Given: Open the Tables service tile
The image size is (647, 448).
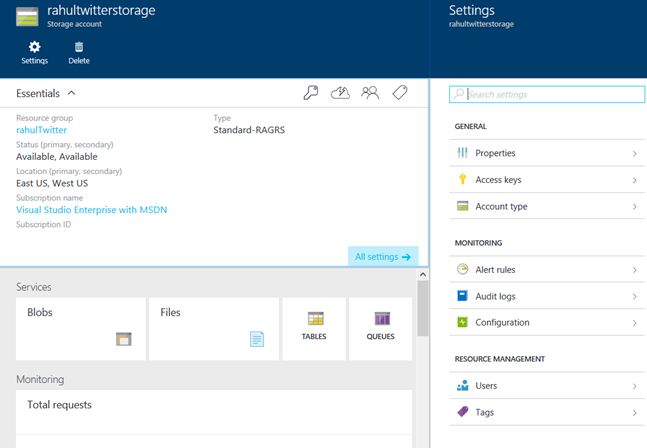Looking at the screenshot, I should (314, 328).
